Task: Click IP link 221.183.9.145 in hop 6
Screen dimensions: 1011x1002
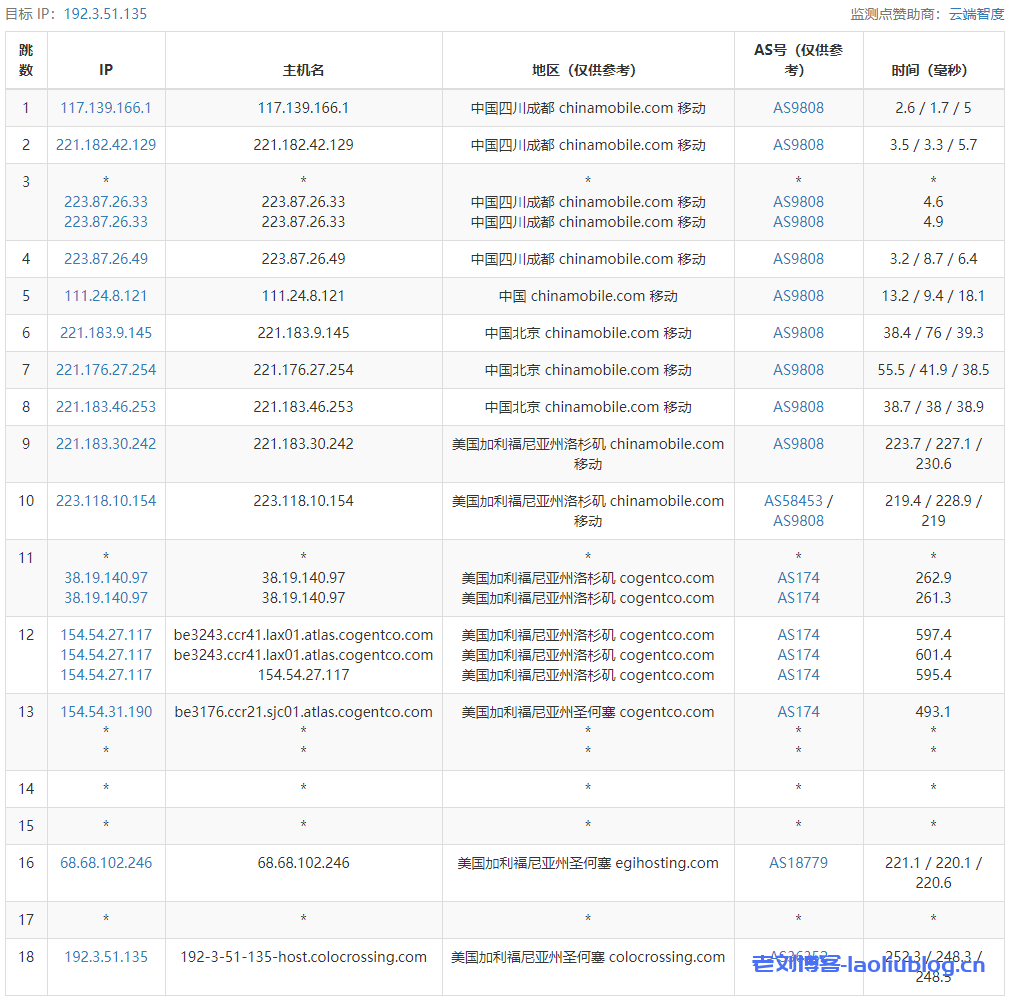Action: (x=106, y=333)
